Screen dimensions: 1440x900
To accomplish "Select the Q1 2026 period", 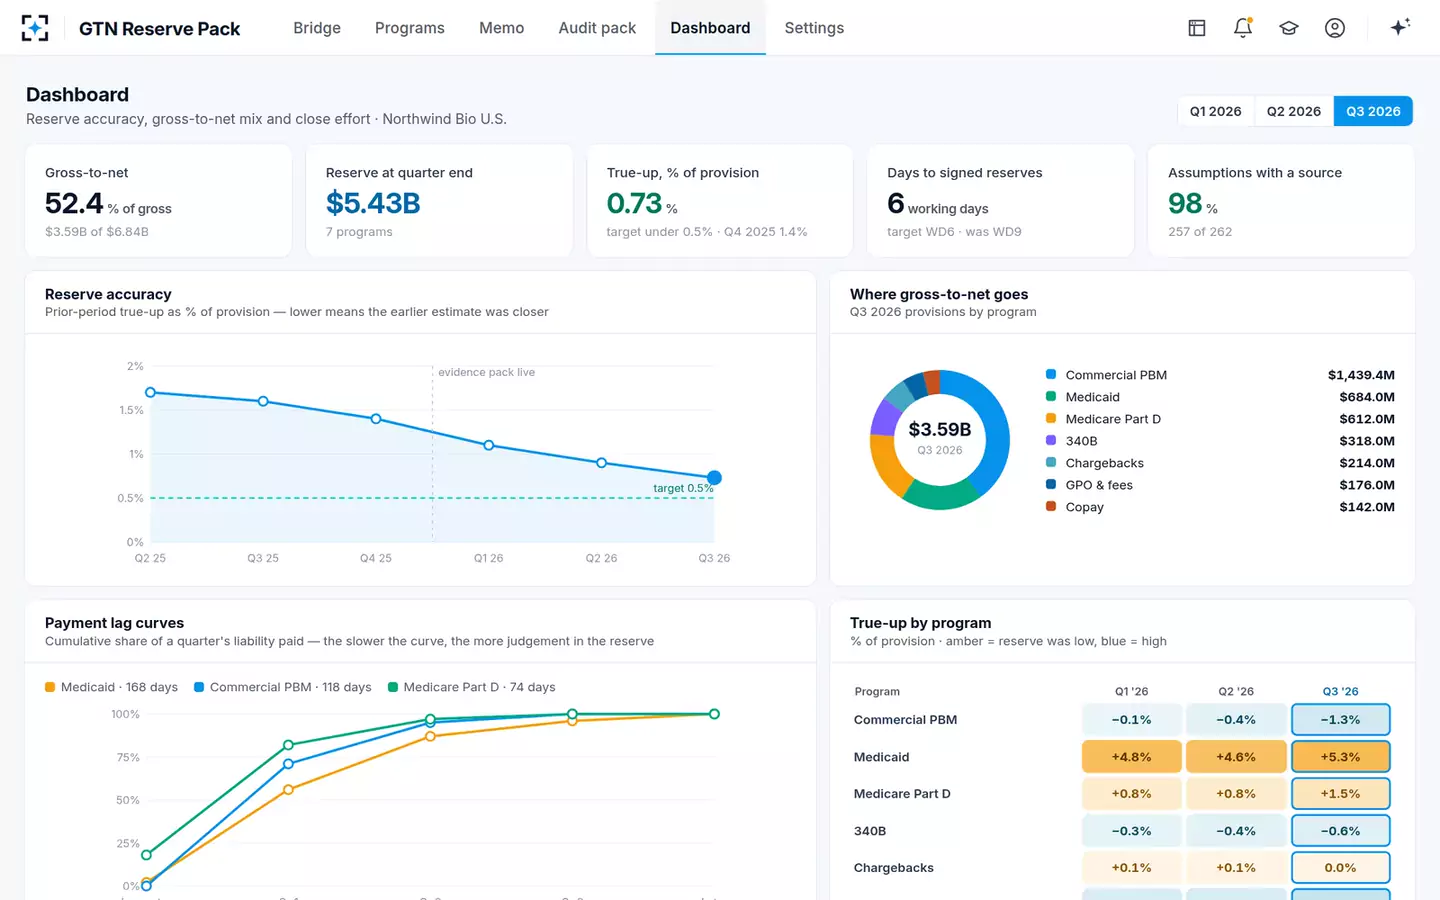I will click(x=1216, y=111).
